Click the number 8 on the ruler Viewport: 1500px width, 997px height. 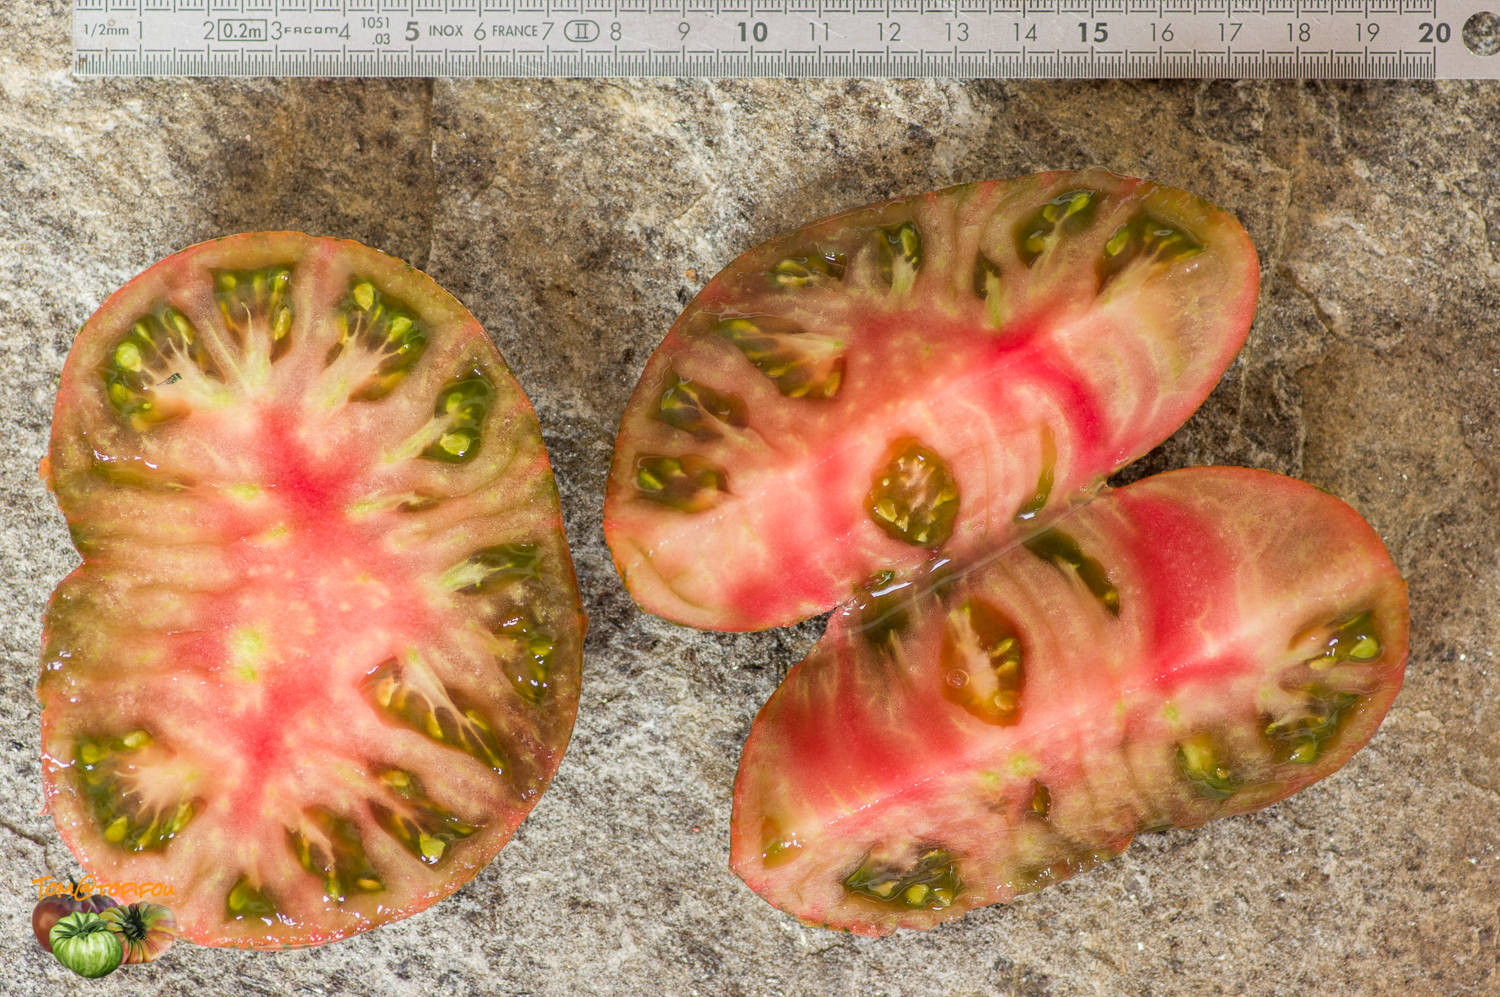tap(616, 32)
